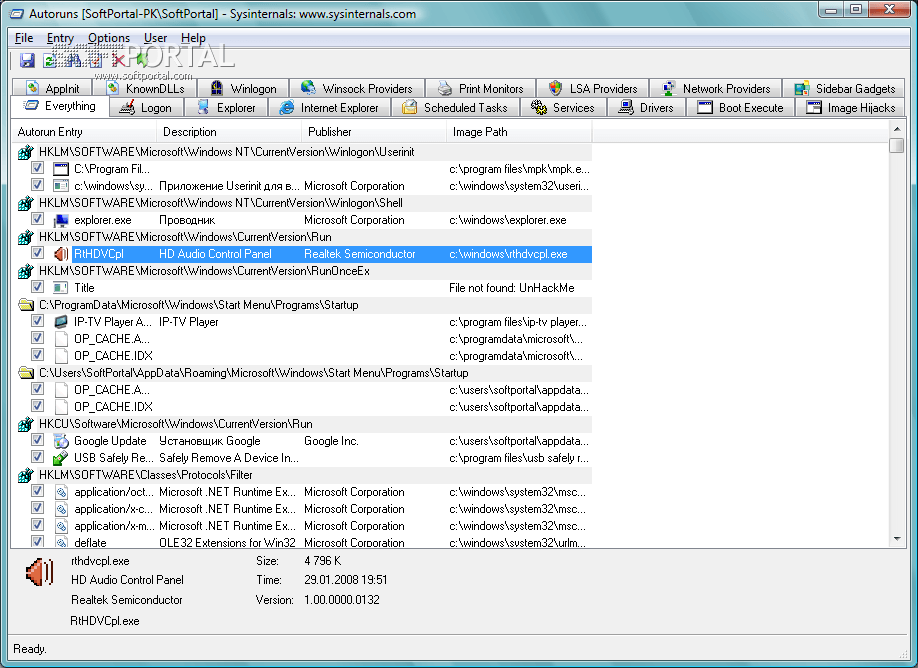Open the User menu
The image size is (918, 668).
tap(156, 38)
